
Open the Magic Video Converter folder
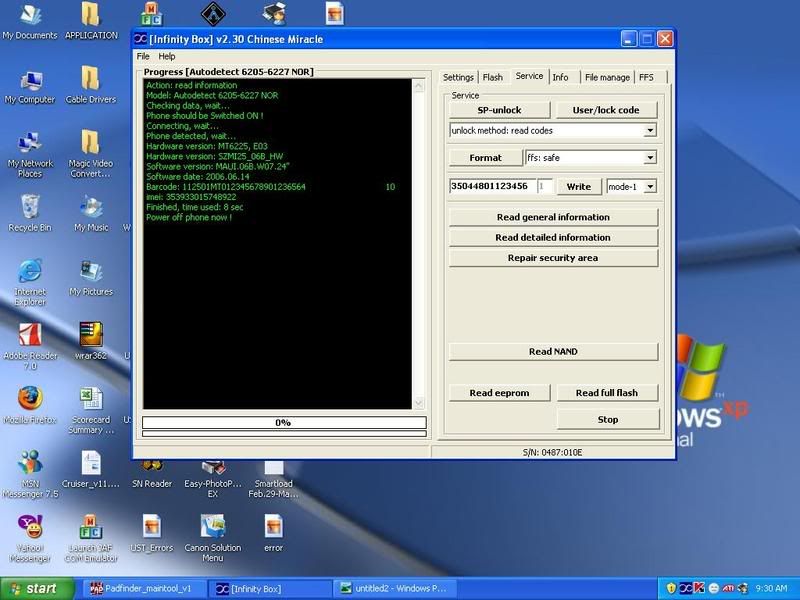pyautogui.click(x=90, y=154)
